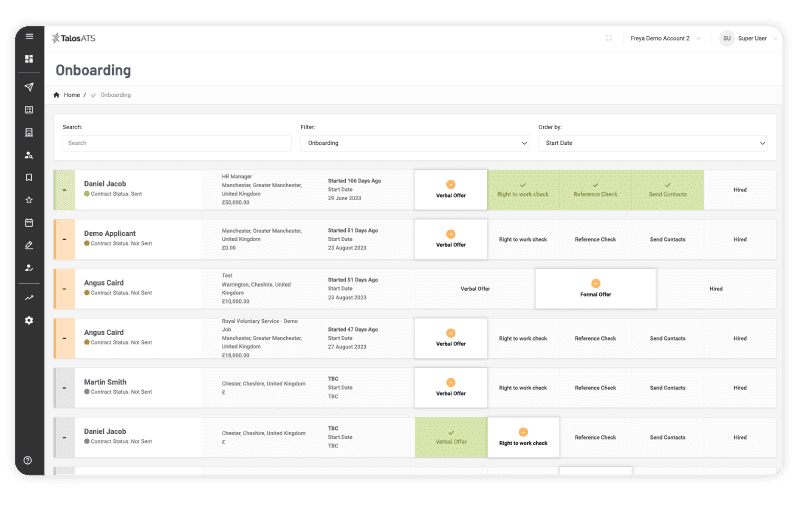
Task: Collapse Angus Caird Warrington row
Action: click(64, 289)
